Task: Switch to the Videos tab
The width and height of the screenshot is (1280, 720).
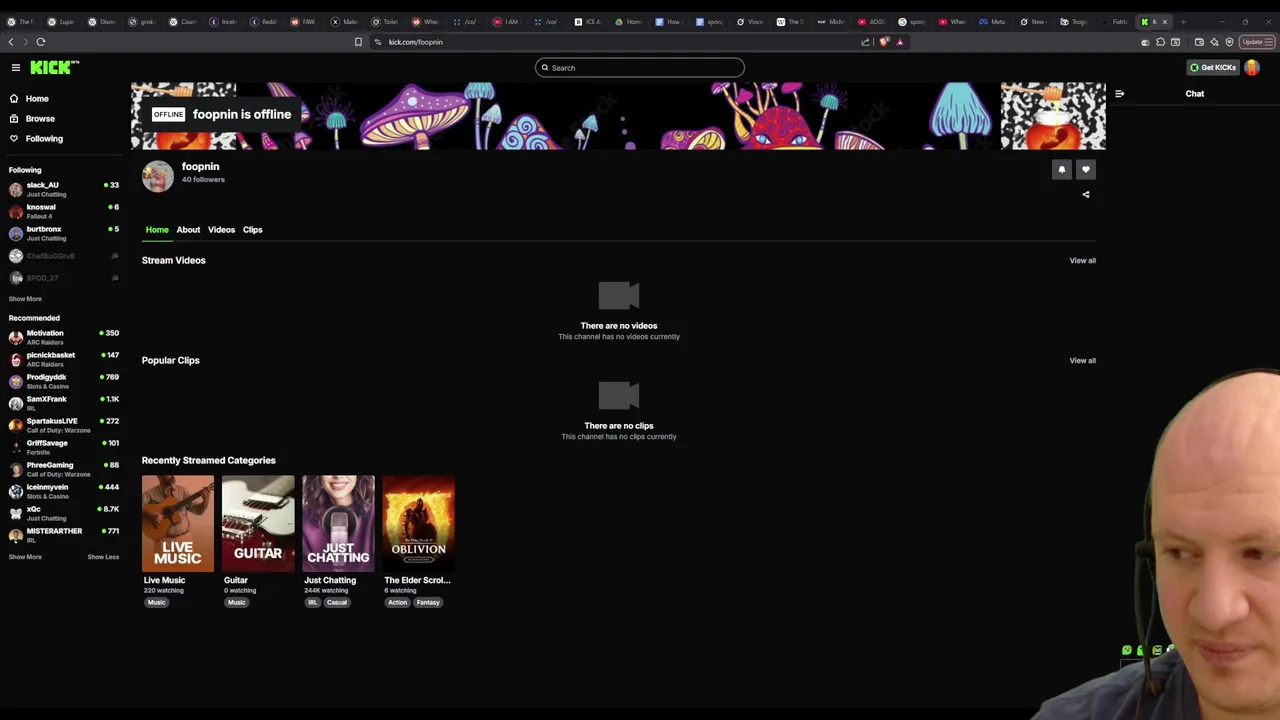Action: coord(221,230)
